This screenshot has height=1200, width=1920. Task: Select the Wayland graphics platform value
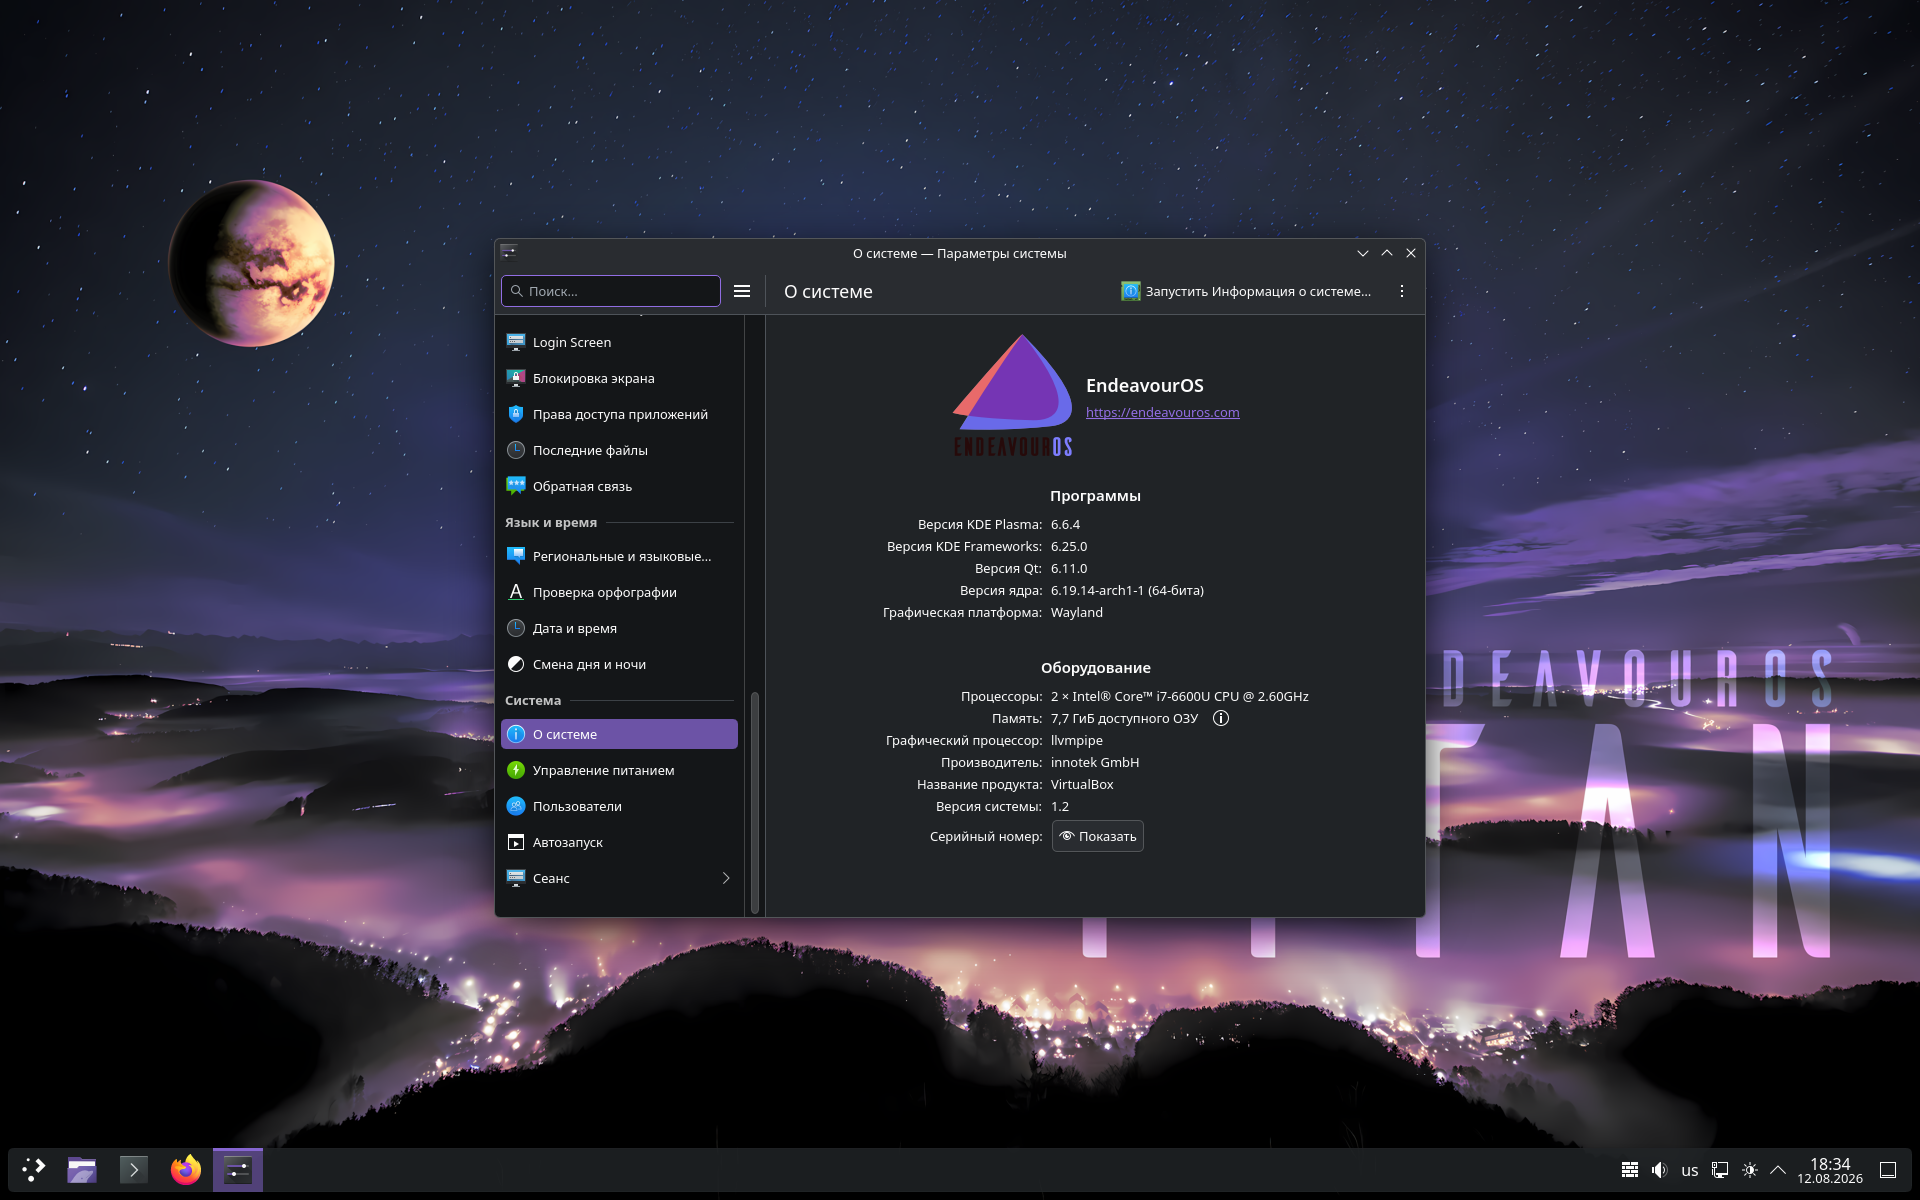pos(1077,612)
